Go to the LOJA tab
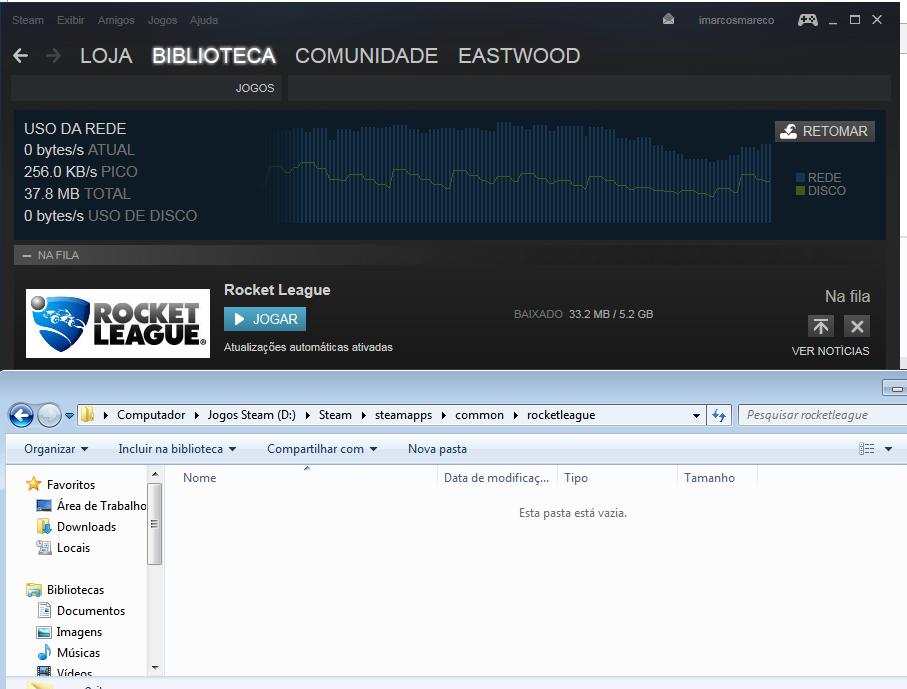907x689 pixels. pos(106,56)
